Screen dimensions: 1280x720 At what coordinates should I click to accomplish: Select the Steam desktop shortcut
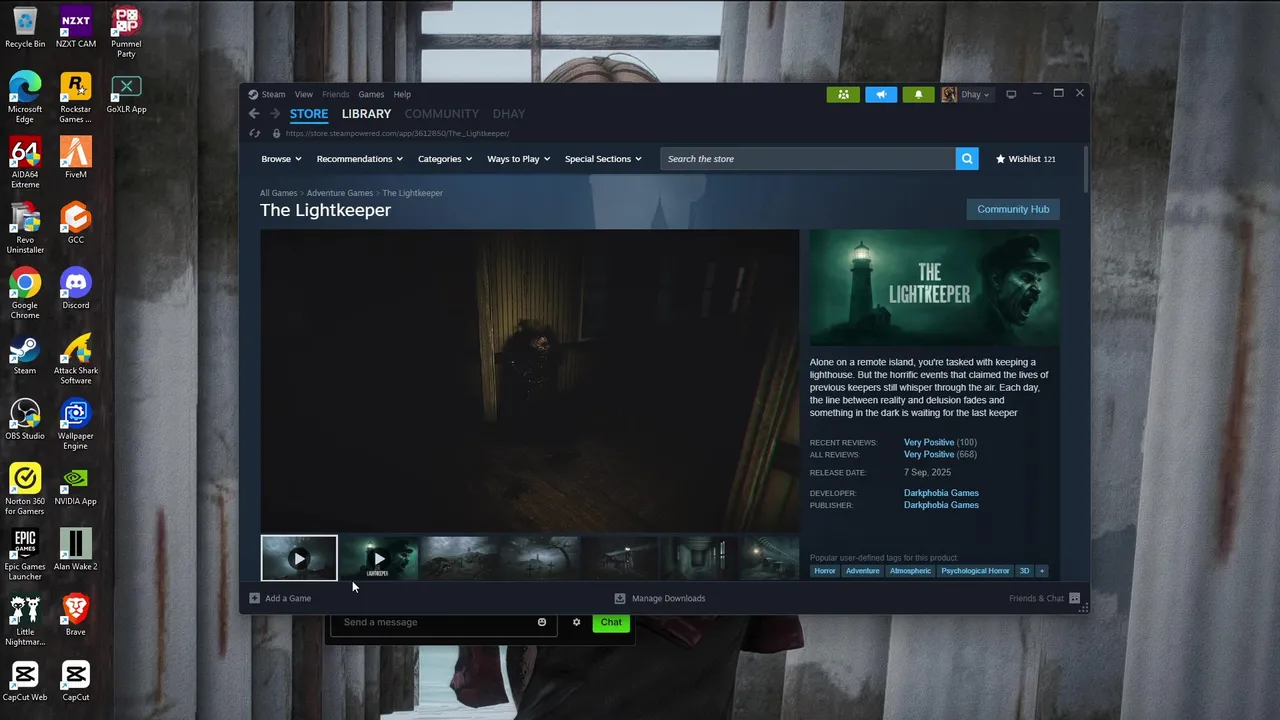(x=25, y=354)
